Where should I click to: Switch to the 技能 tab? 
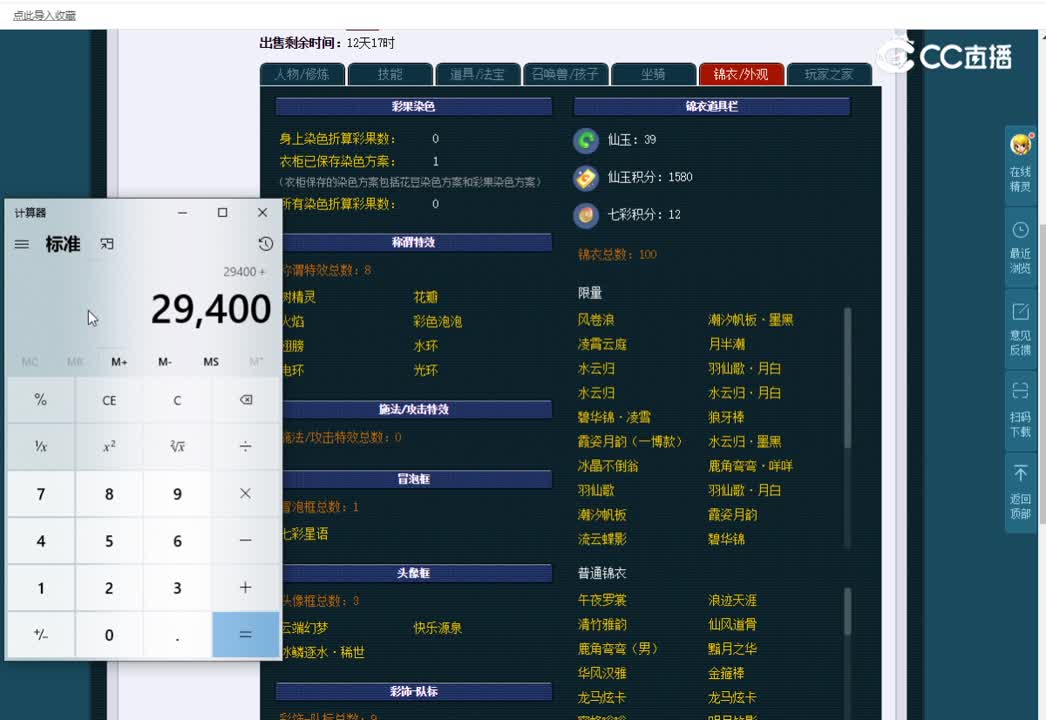[390, 73]
